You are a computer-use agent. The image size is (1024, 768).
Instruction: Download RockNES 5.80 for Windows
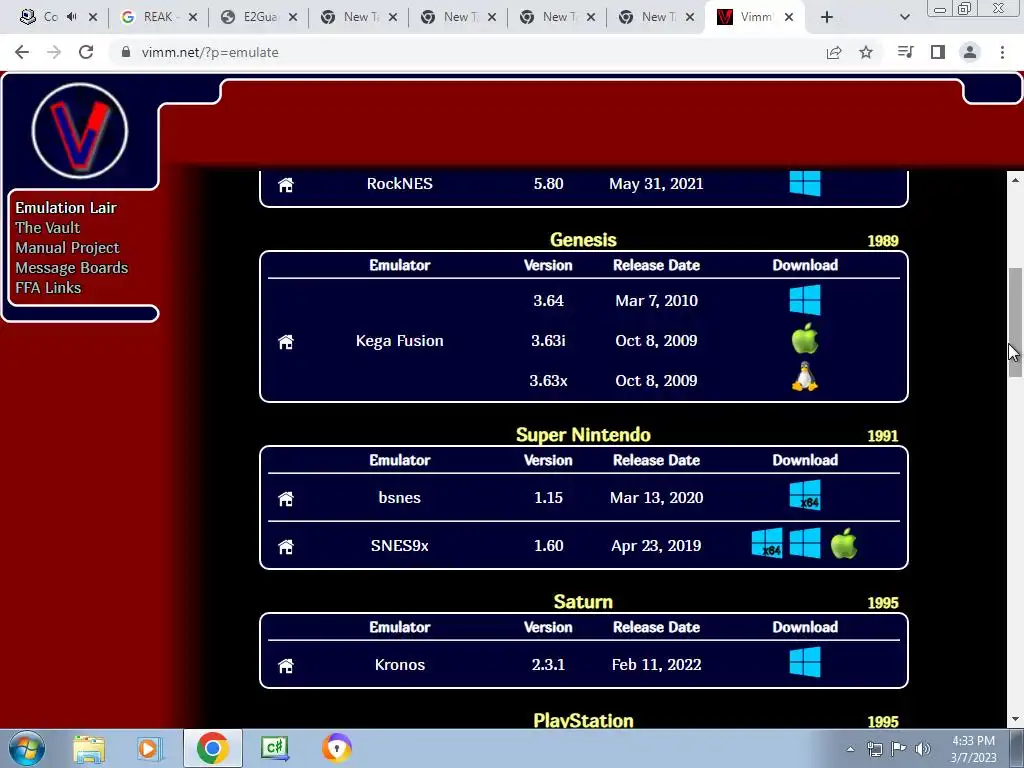click(x=805, y=184)
